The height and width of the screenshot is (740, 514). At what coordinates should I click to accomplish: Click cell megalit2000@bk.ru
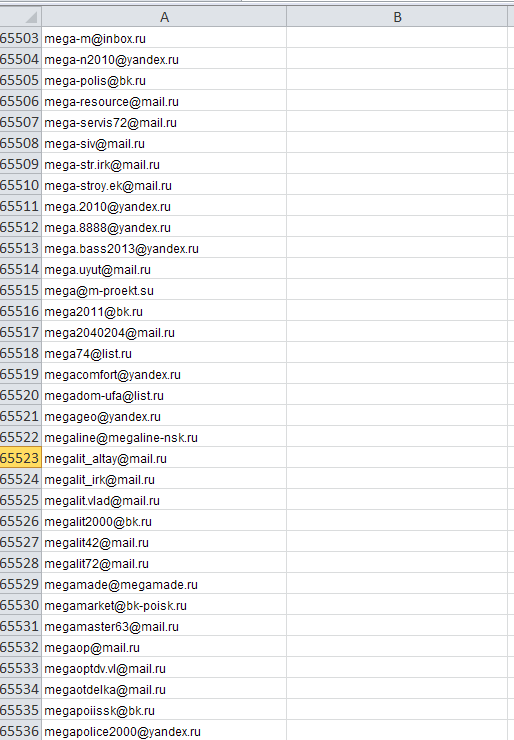coord(164,521)
